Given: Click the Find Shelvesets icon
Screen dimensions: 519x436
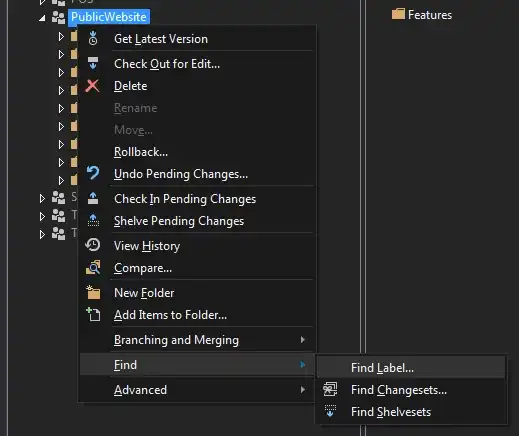Looking at the screenshot, I should (330, 411).
